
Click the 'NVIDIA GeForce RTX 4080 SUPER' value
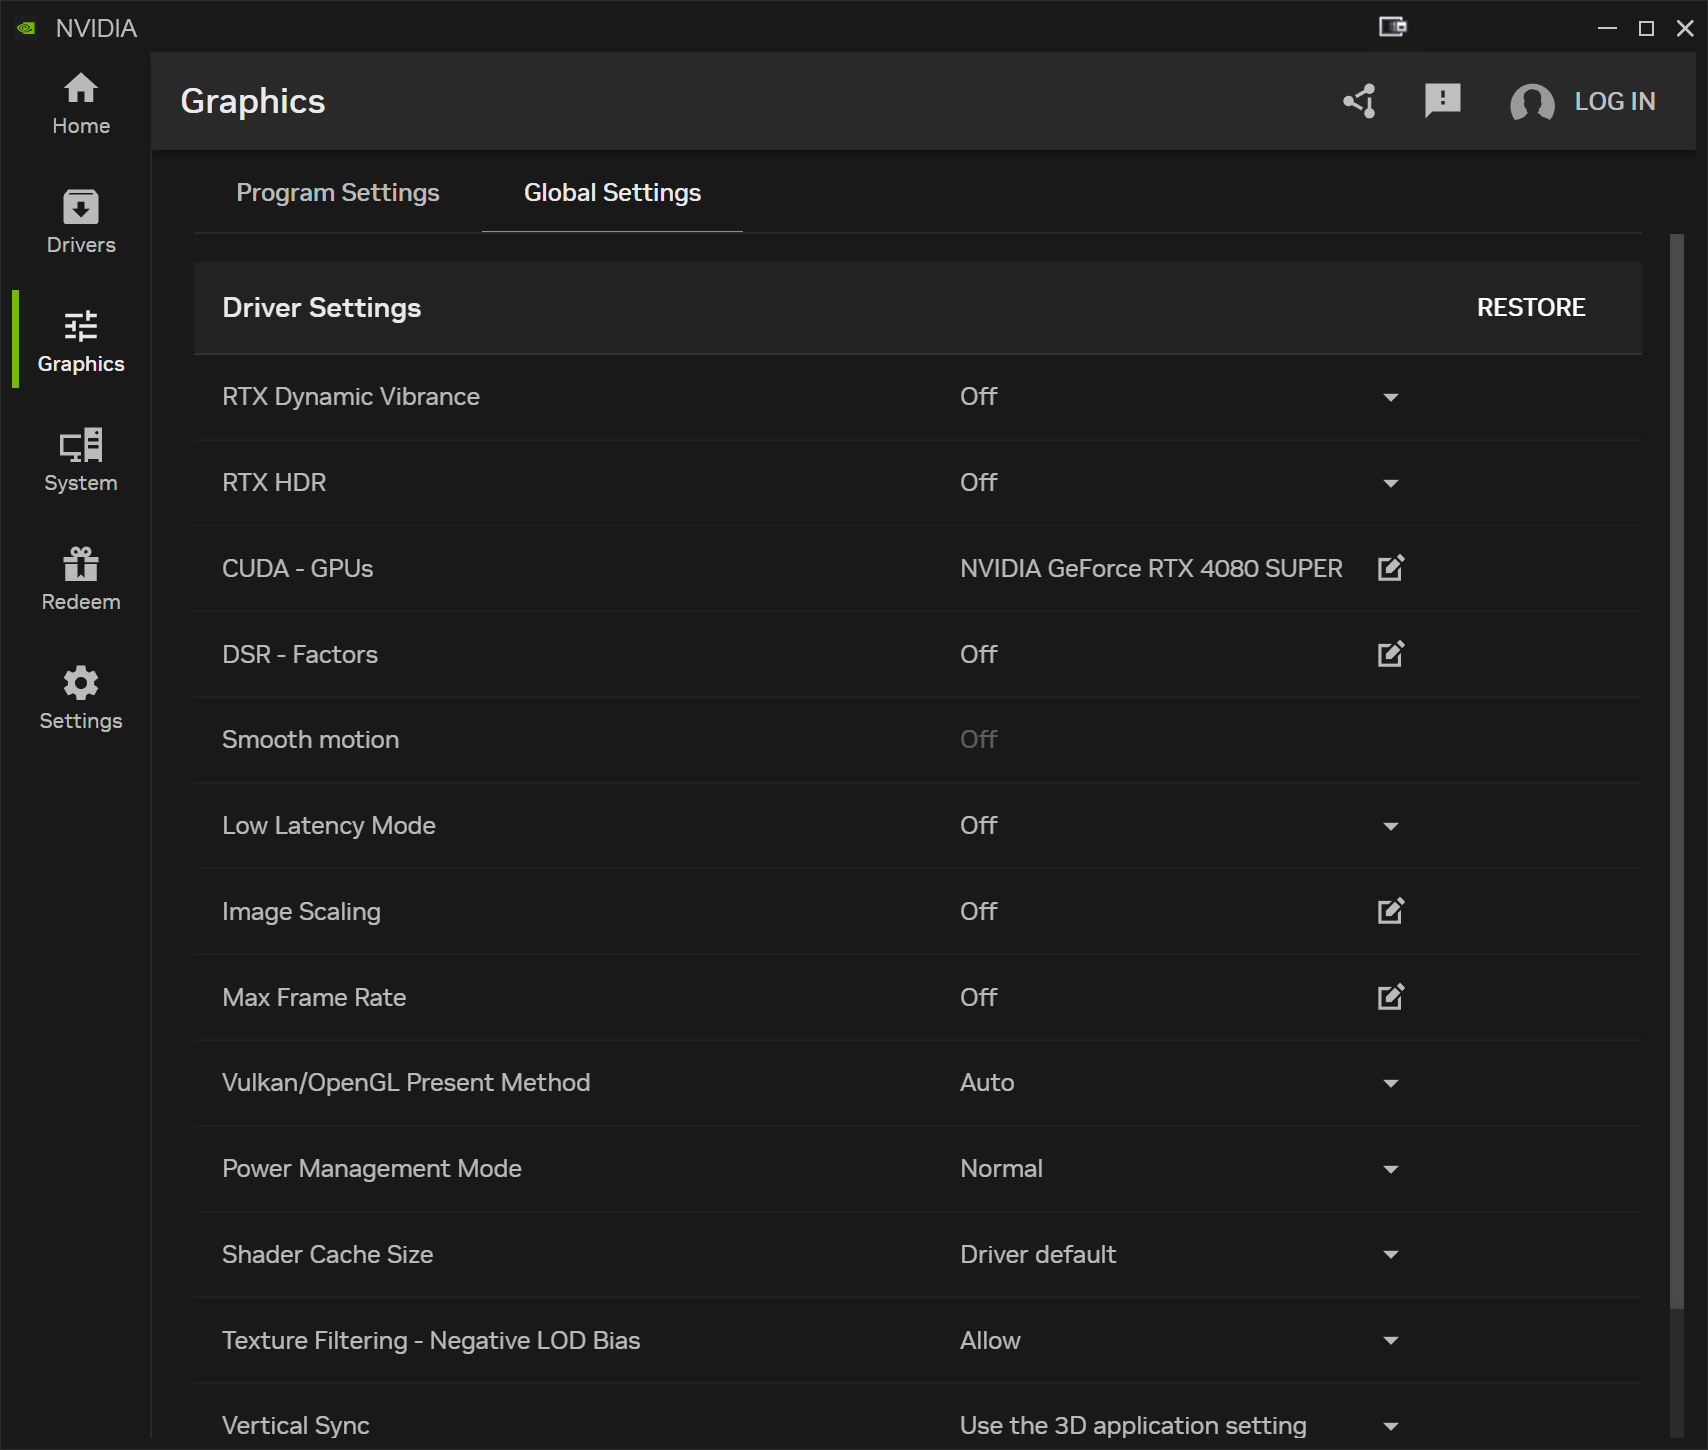(x=1151, y=569)
